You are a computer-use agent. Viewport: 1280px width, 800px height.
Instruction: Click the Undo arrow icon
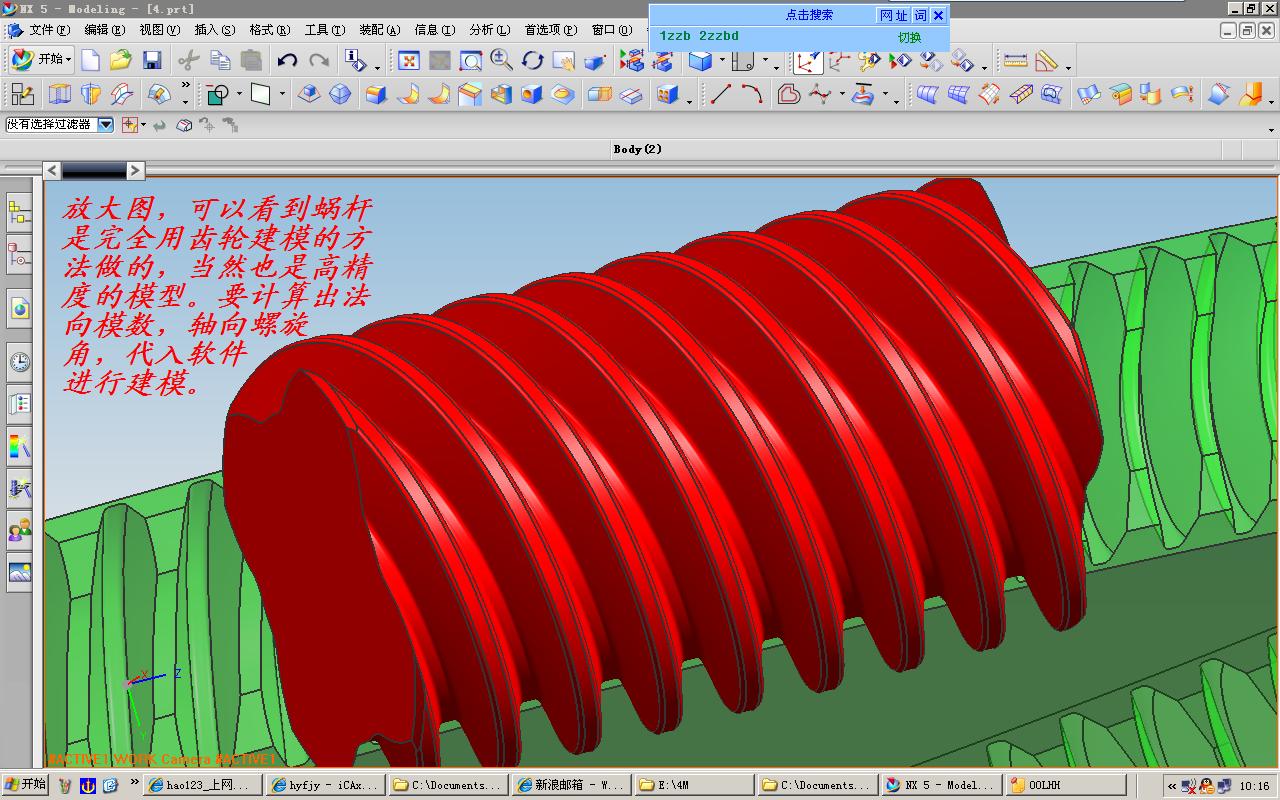(x=287, y=60)
